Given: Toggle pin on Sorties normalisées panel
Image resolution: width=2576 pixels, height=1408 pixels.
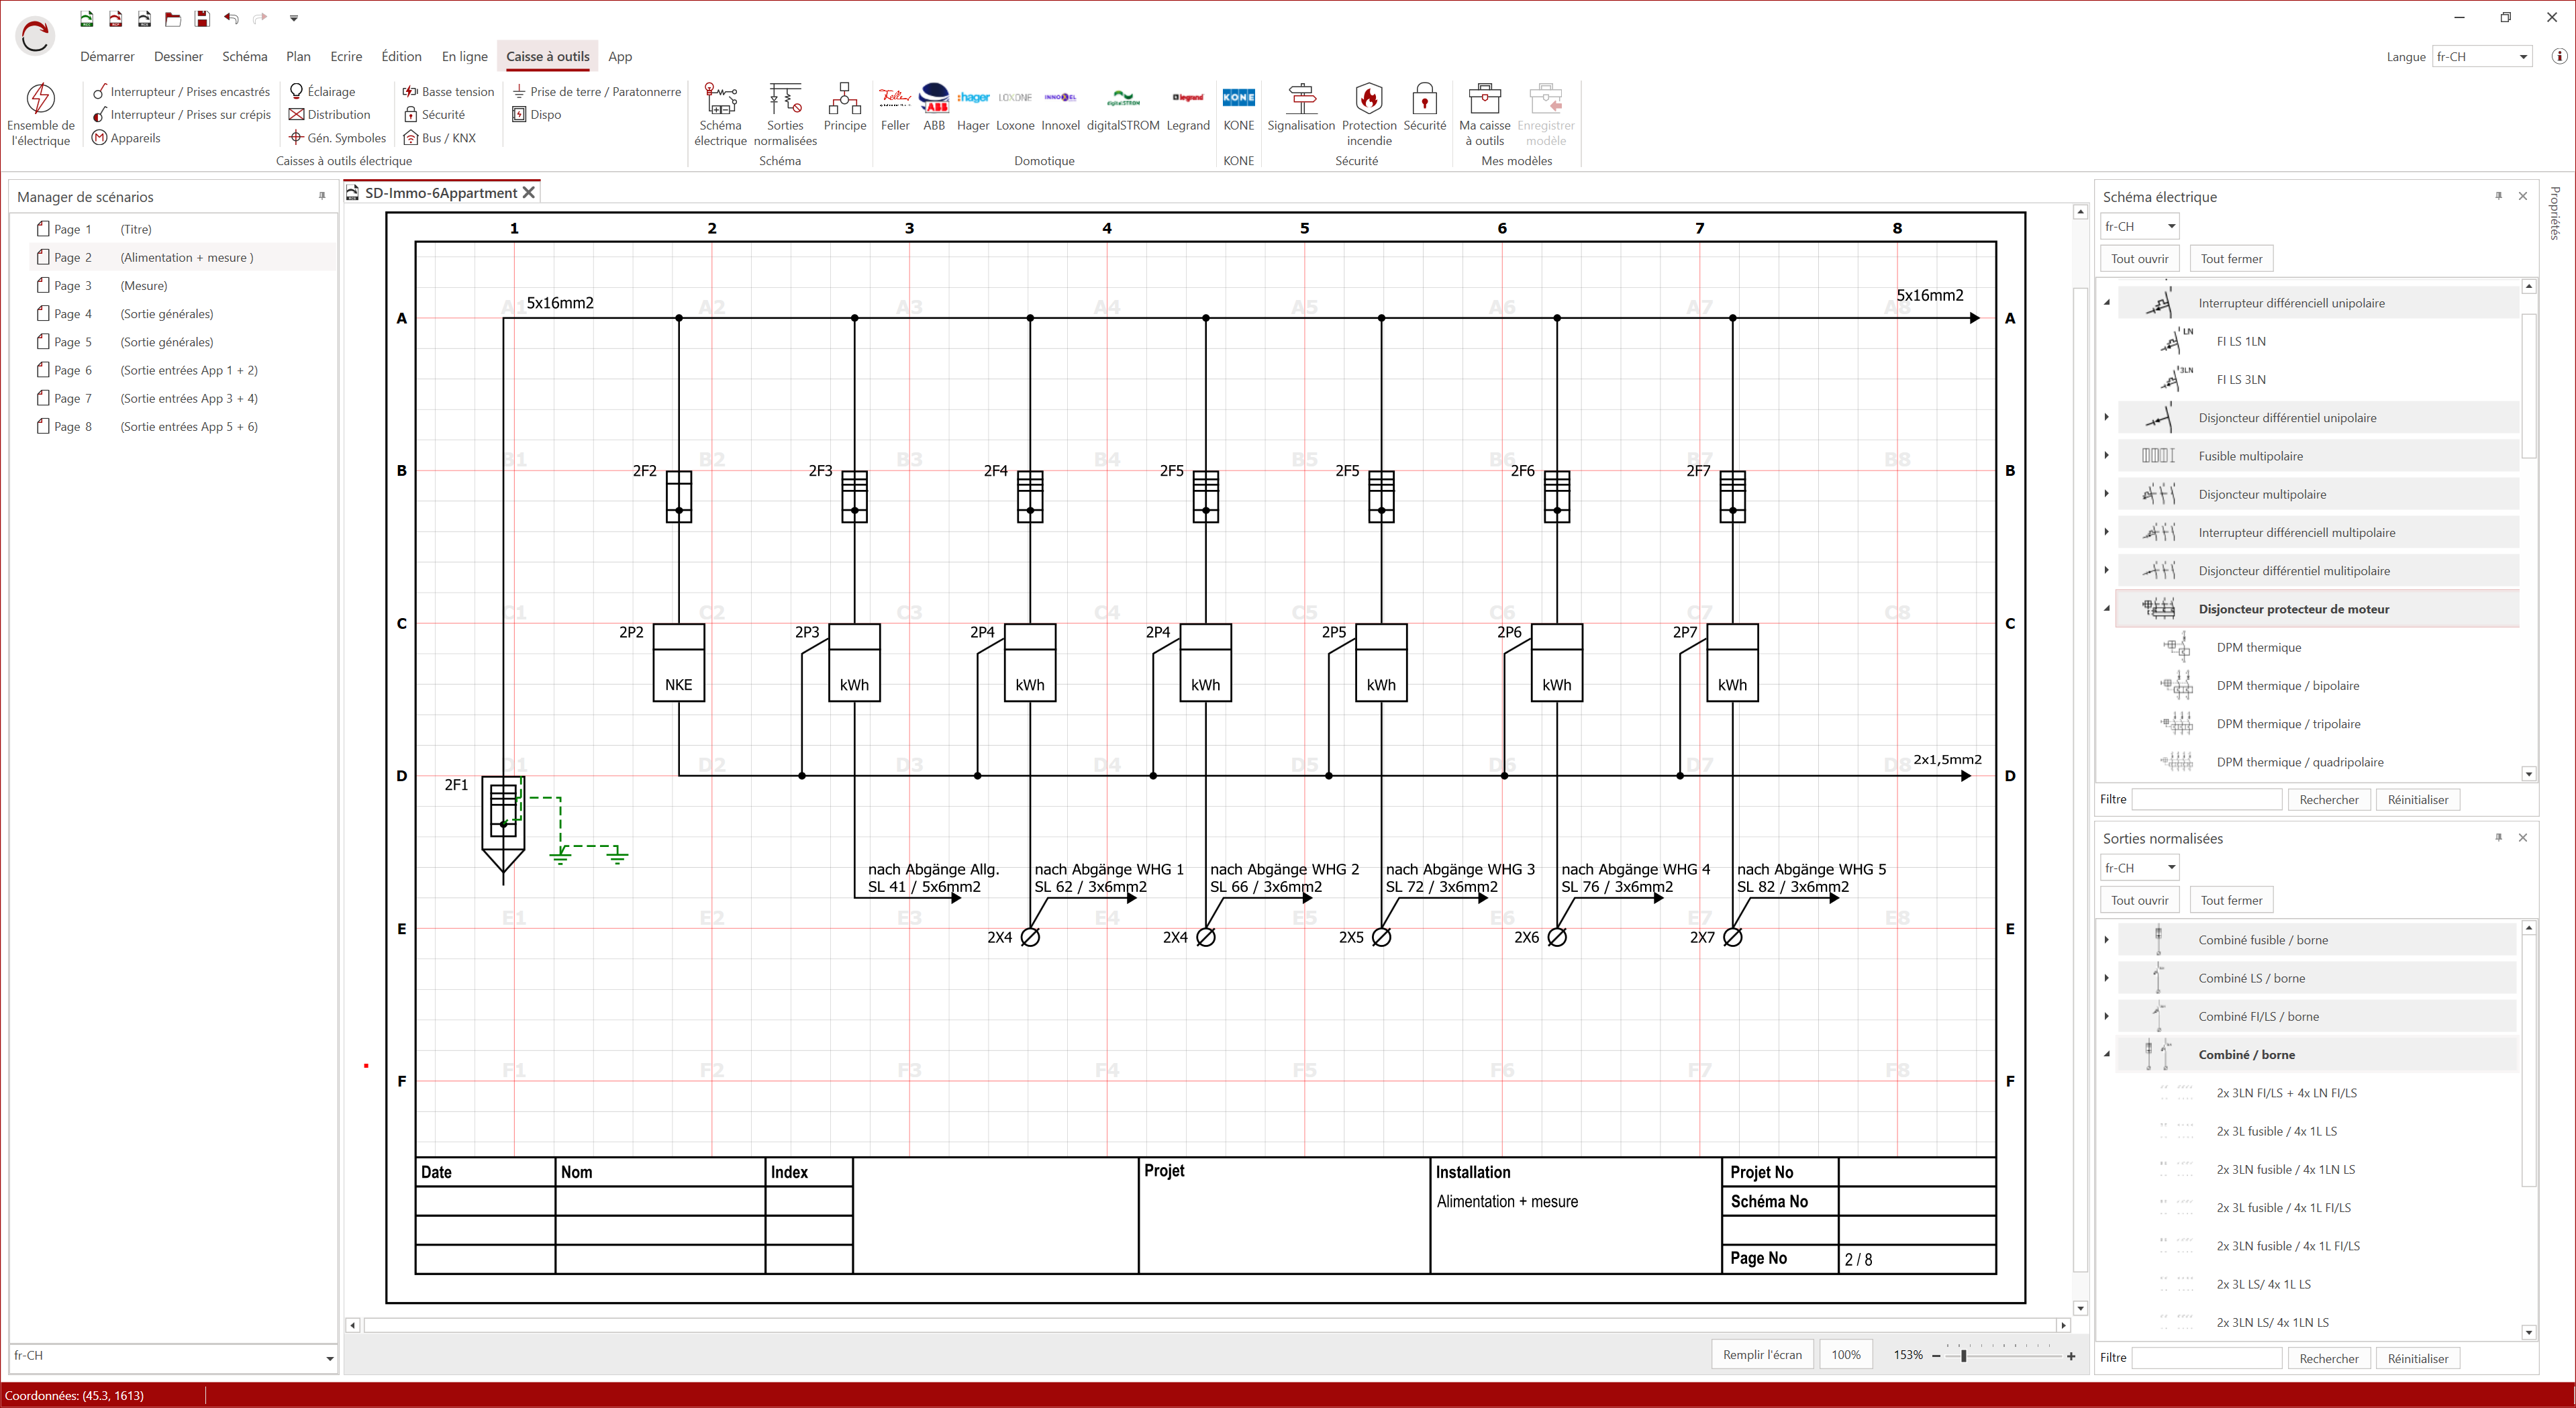Looking at the screenshot, I should [x=2498, y=838].
